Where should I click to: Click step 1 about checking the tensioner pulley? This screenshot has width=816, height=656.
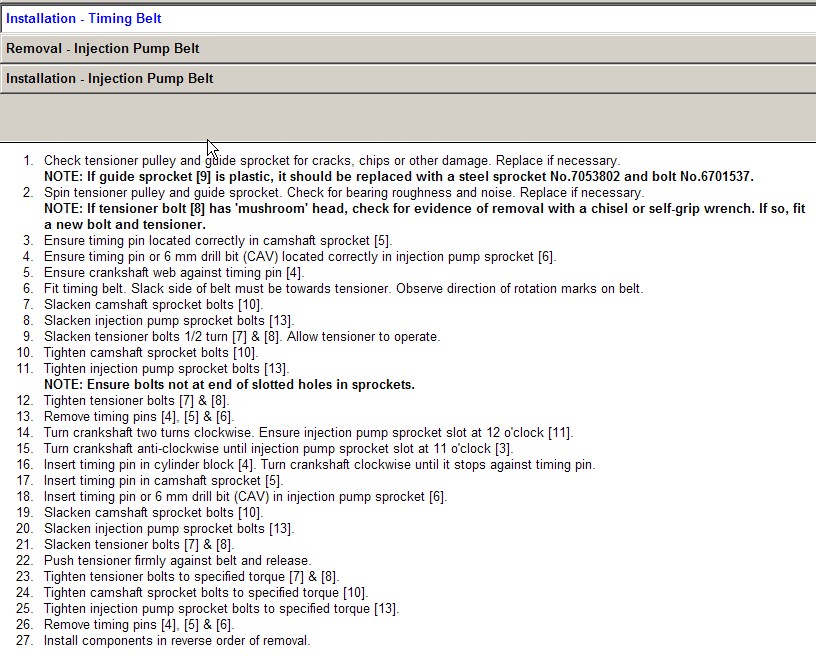[331, 160]
